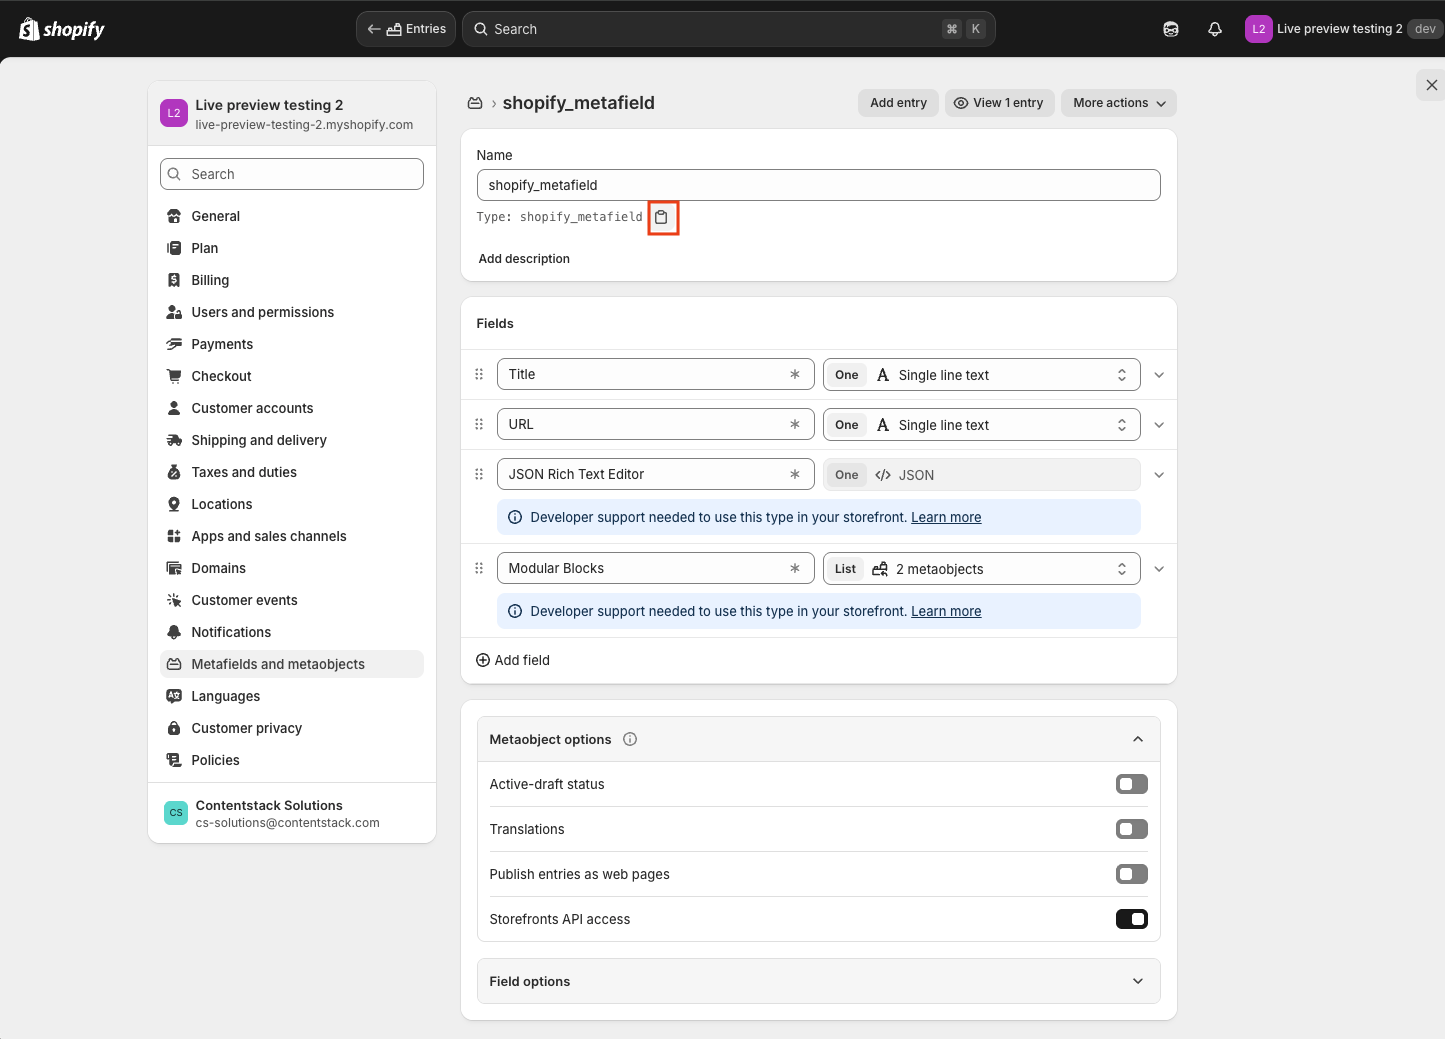
Task: Open the More actions dropdown
Action: pos(1118,103)
